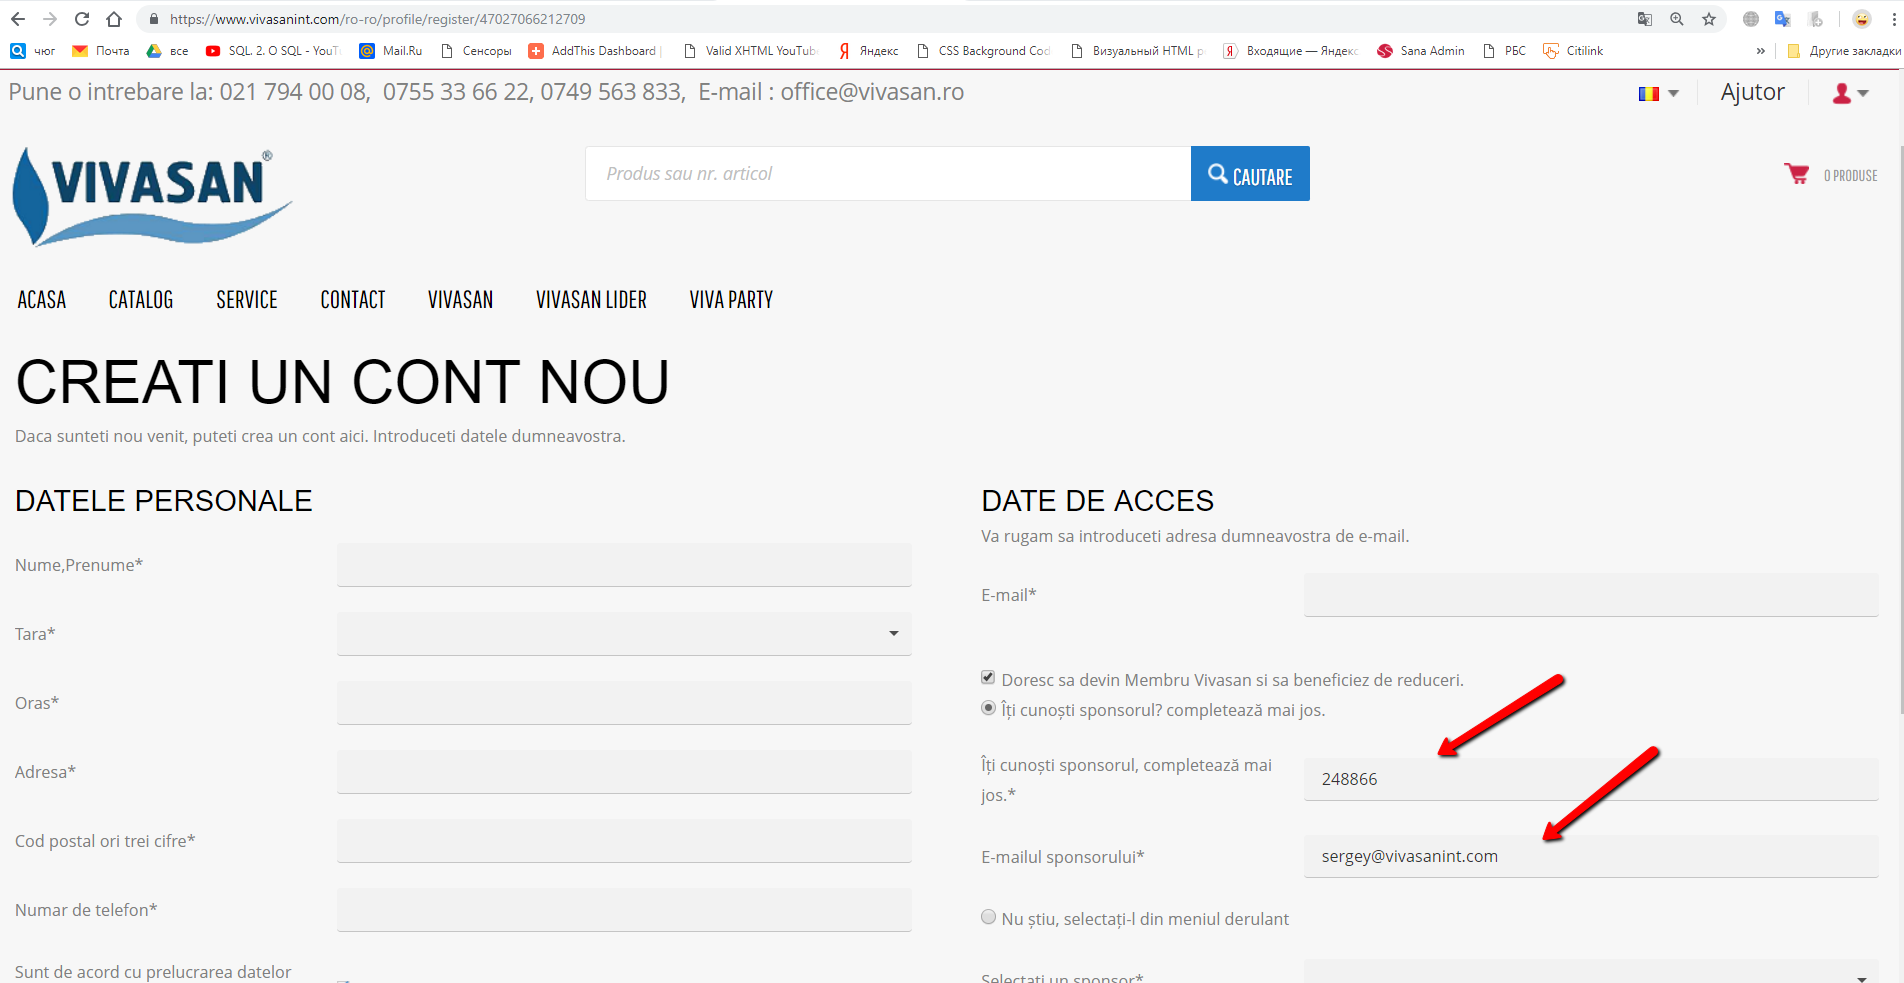This screenshot has height=983, width=1904.
Task: Open the CATALOG menu item
Action: 141,300
